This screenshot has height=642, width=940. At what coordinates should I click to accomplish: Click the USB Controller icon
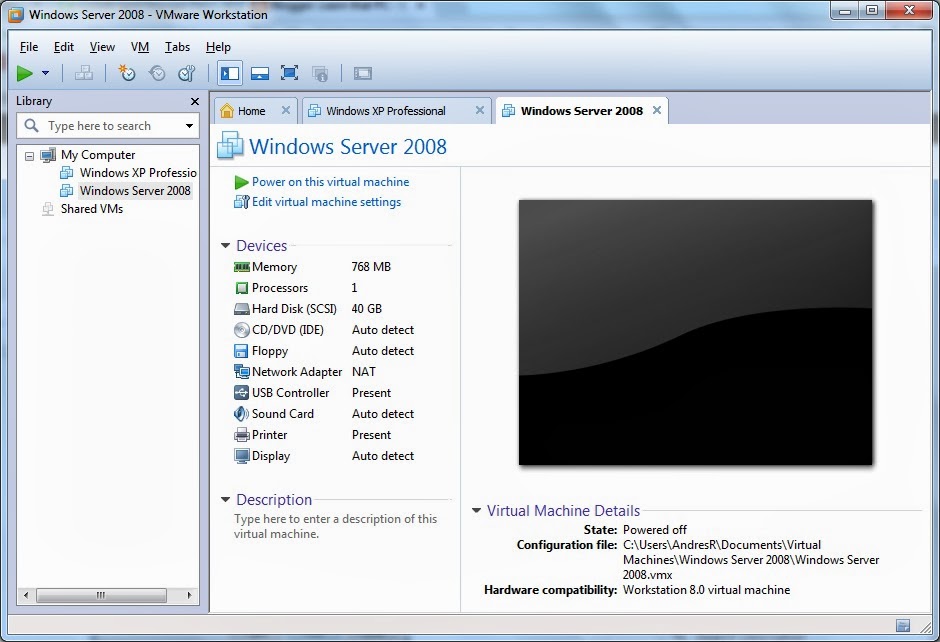click(x=241, y=393)
